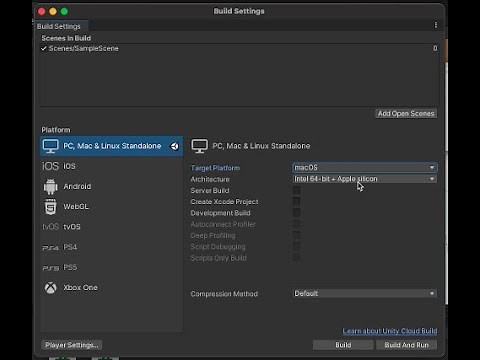480x360 pixels.
Task: Toggle the Deep Profiling checkbox
Action: tap(296, 235)
